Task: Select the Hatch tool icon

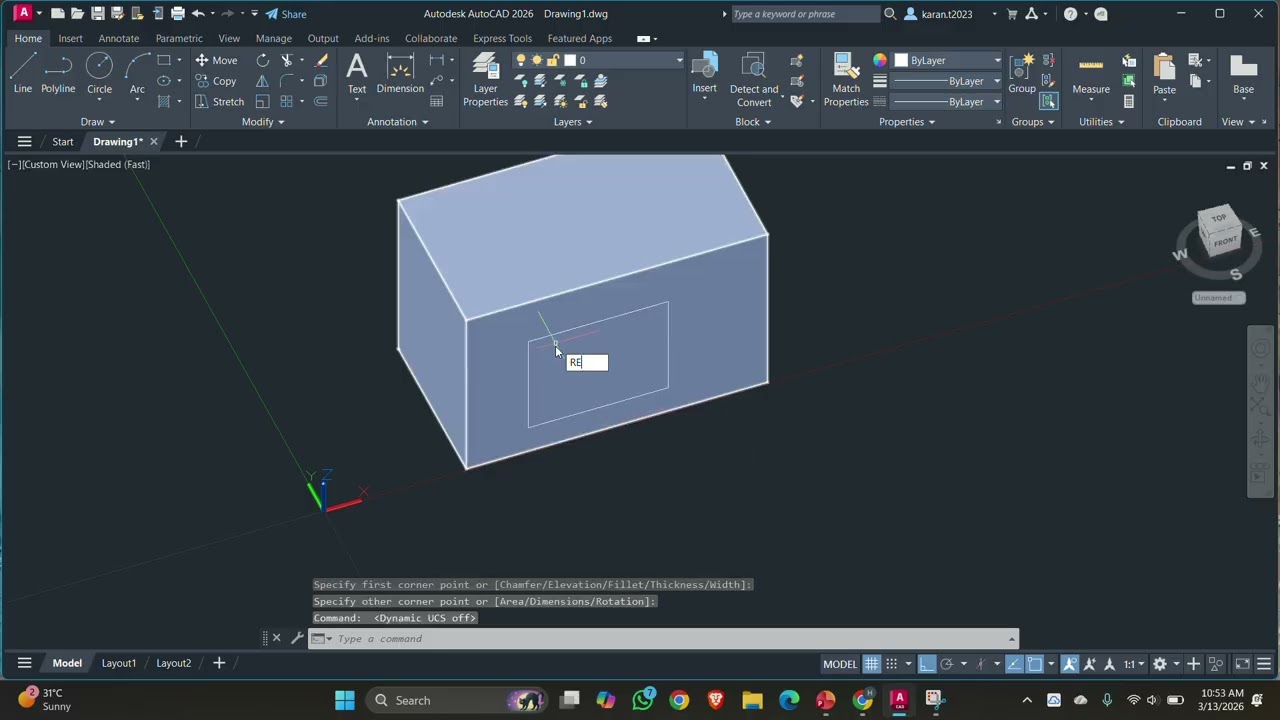Action: 164,101
